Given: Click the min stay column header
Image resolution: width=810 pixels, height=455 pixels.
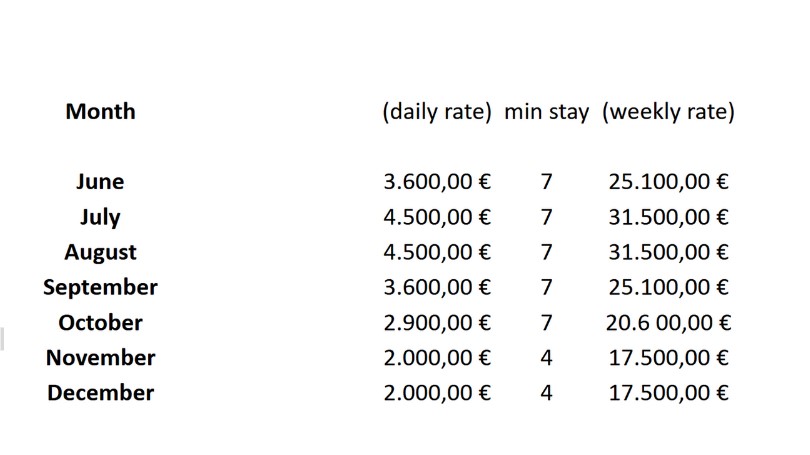Looking at the screenshot, I should 547,112.
